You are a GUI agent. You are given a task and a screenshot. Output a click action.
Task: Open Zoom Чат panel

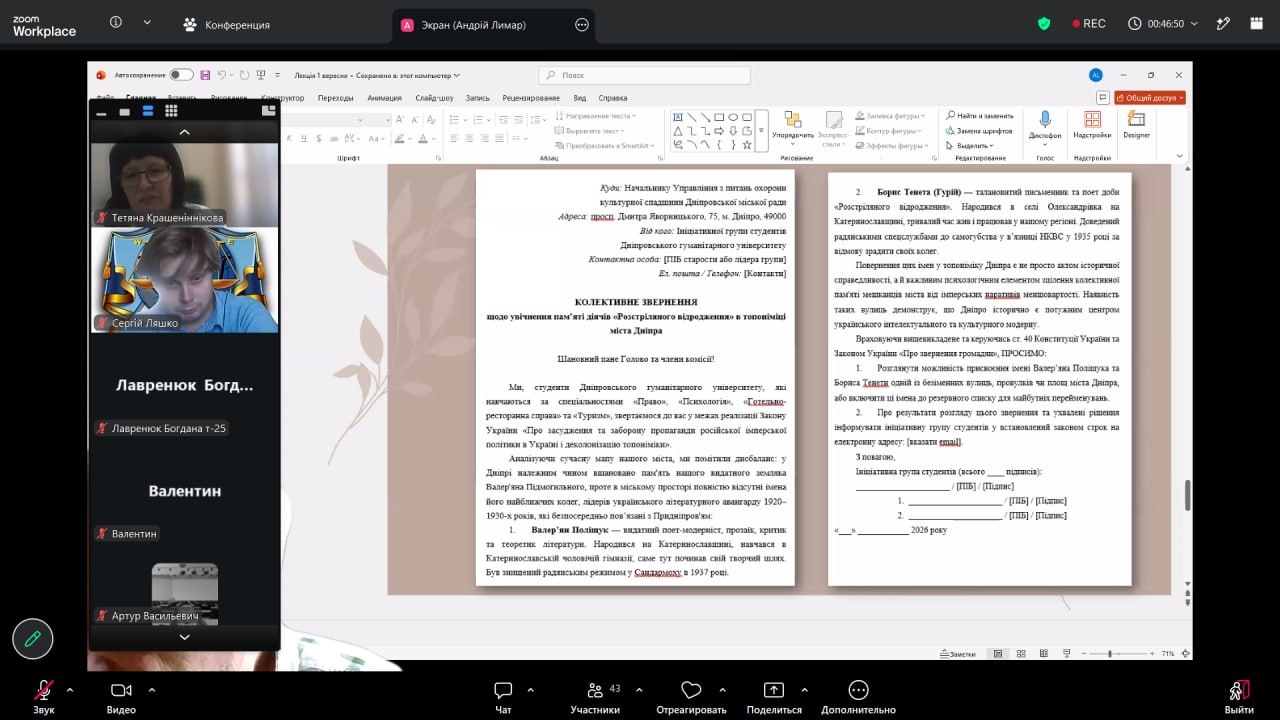coord(503,697)
